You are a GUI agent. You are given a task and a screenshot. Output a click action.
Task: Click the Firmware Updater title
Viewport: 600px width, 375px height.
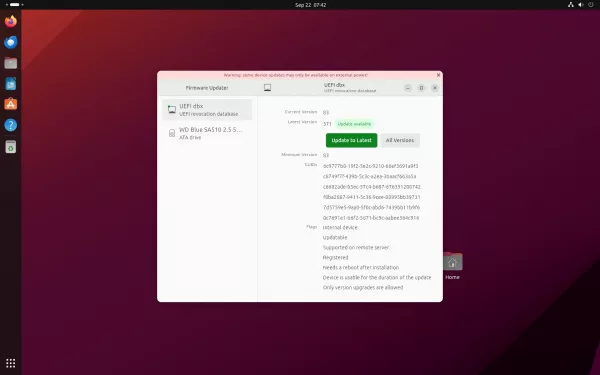tap(207, 88)
